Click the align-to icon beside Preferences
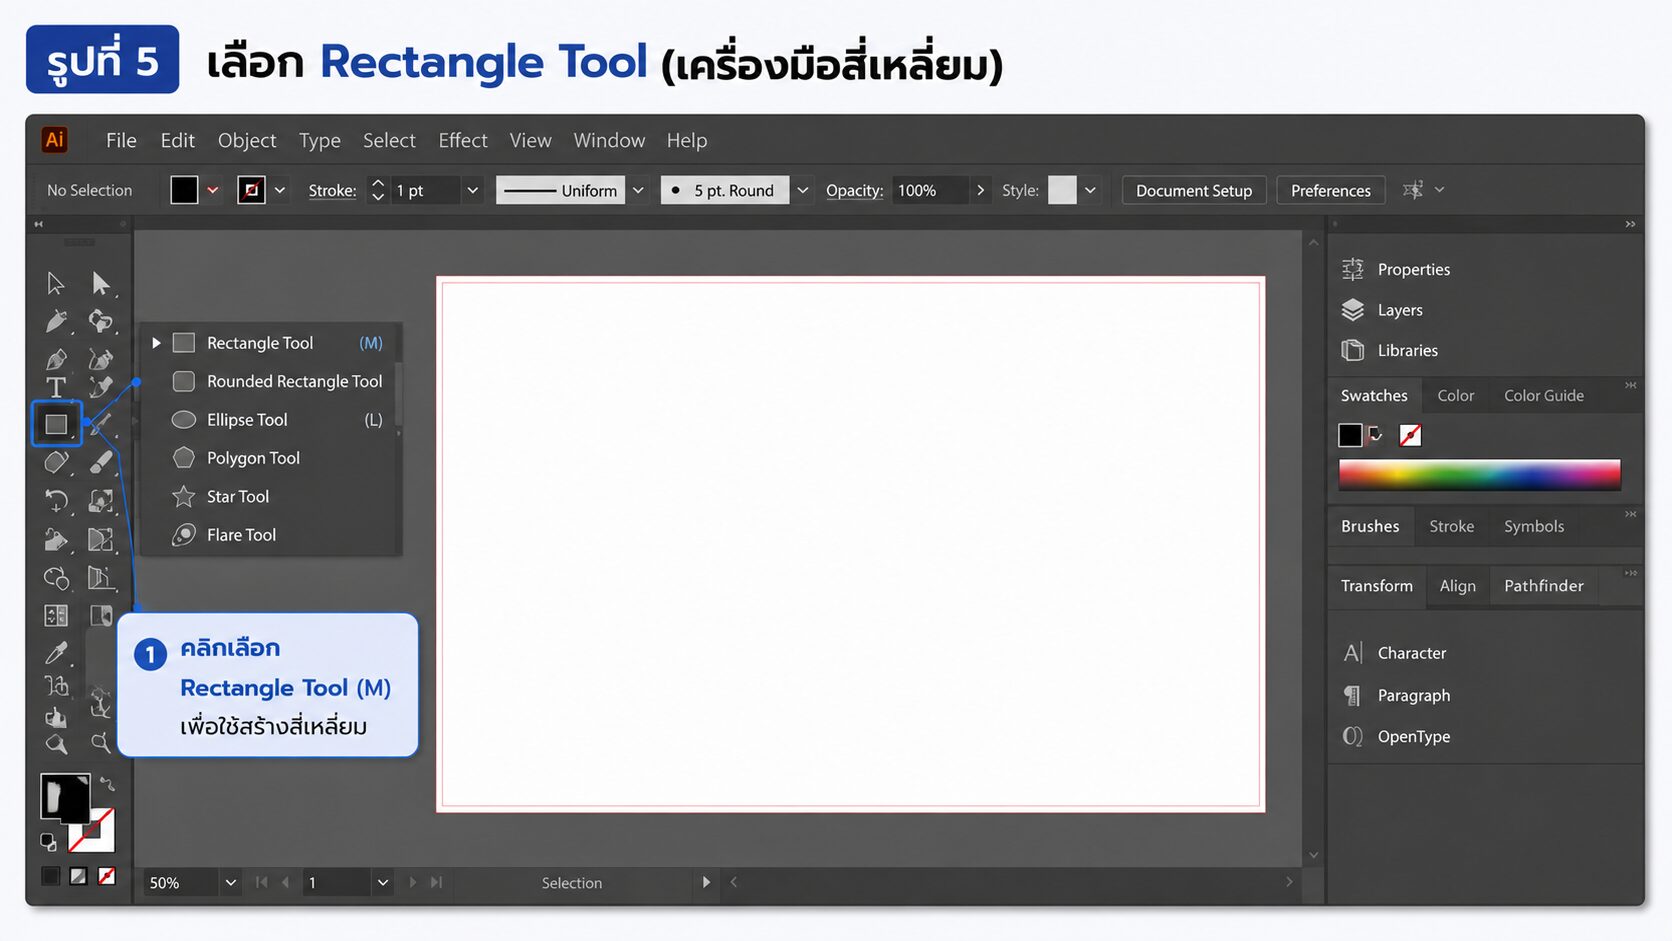Screen dimensions: 1672x941 coord(1412,190)
